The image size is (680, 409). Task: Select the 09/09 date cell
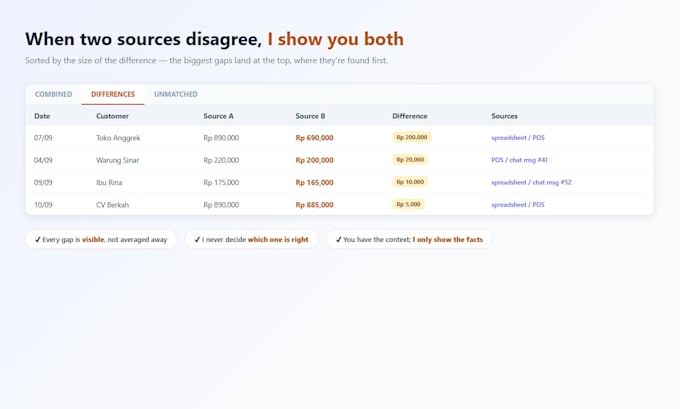click(43, 182)
